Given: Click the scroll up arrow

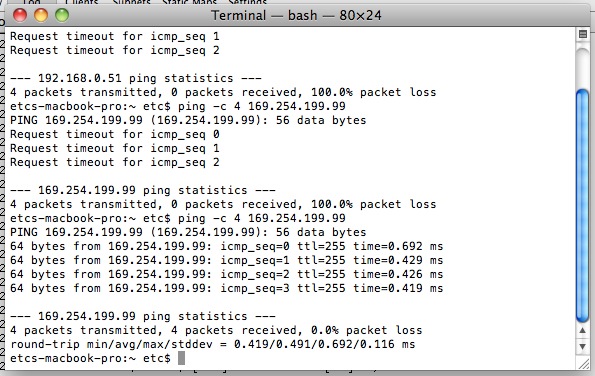Looking at the screenshot, I should 582,330.
